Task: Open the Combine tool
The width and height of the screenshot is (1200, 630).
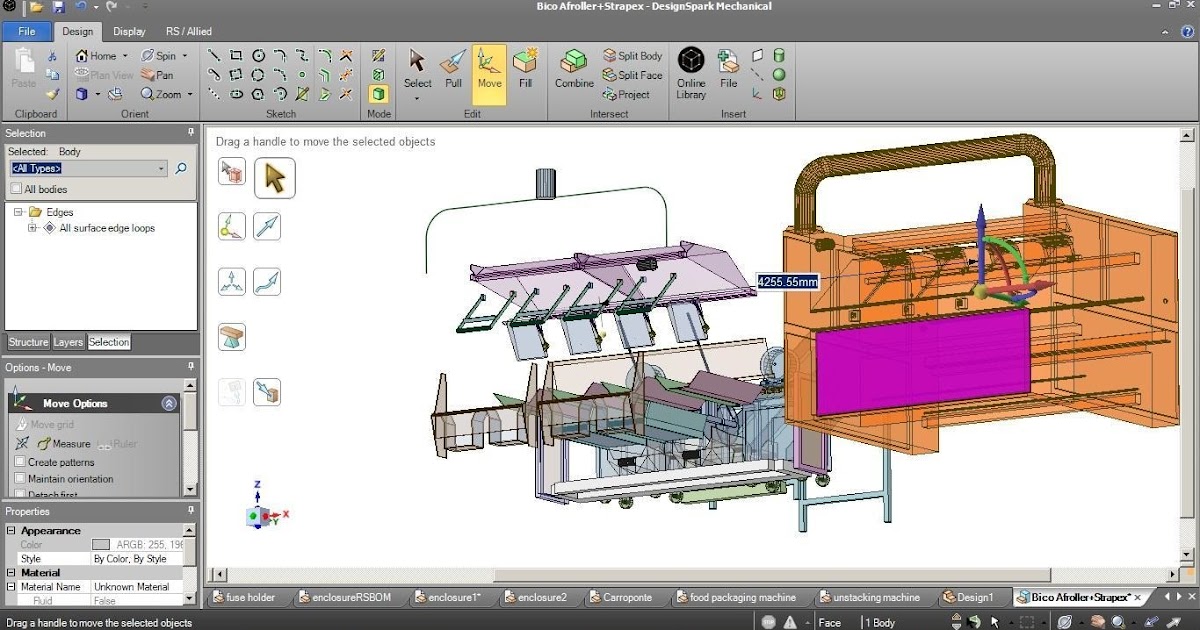Action: pyautogui.click(x=574, y=72)
